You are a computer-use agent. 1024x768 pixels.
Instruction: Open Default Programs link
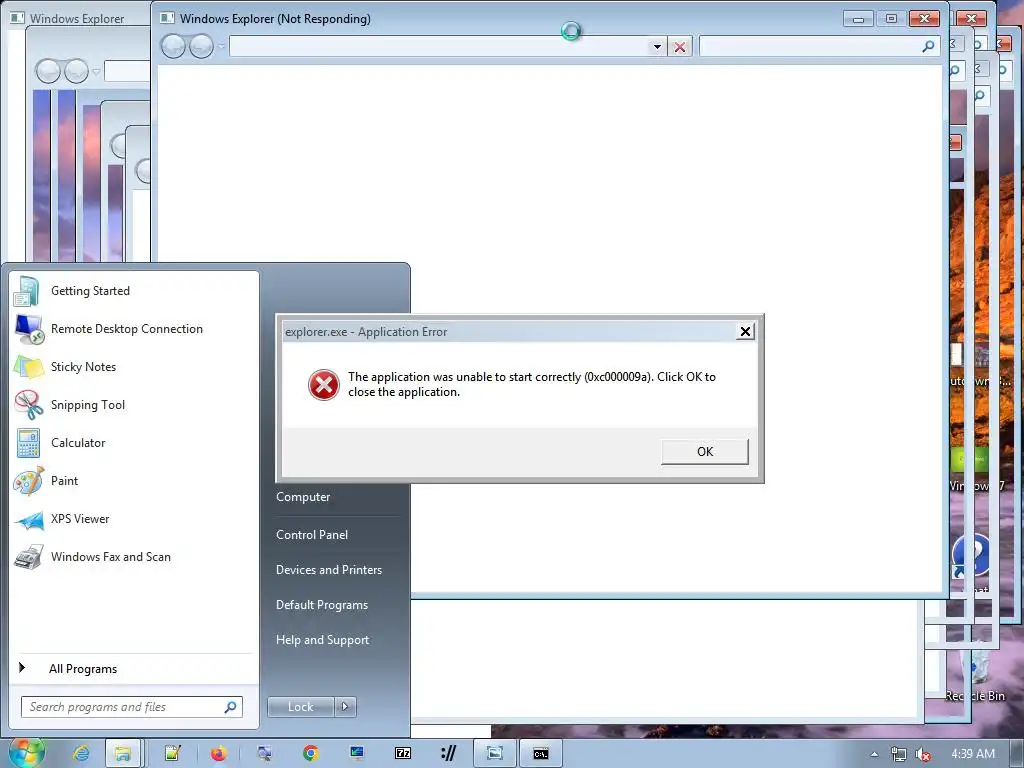pyautogui.click(x=321, y=605)
